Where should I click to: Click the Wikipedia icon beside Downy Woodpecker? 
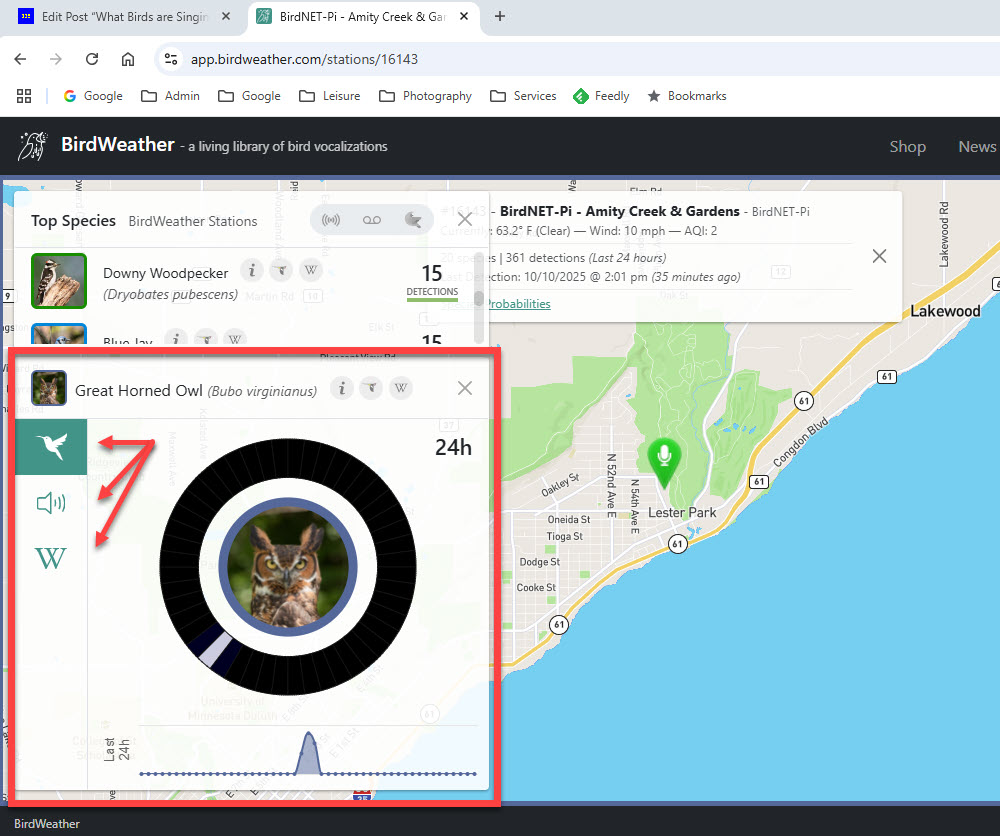coord(311,270)
